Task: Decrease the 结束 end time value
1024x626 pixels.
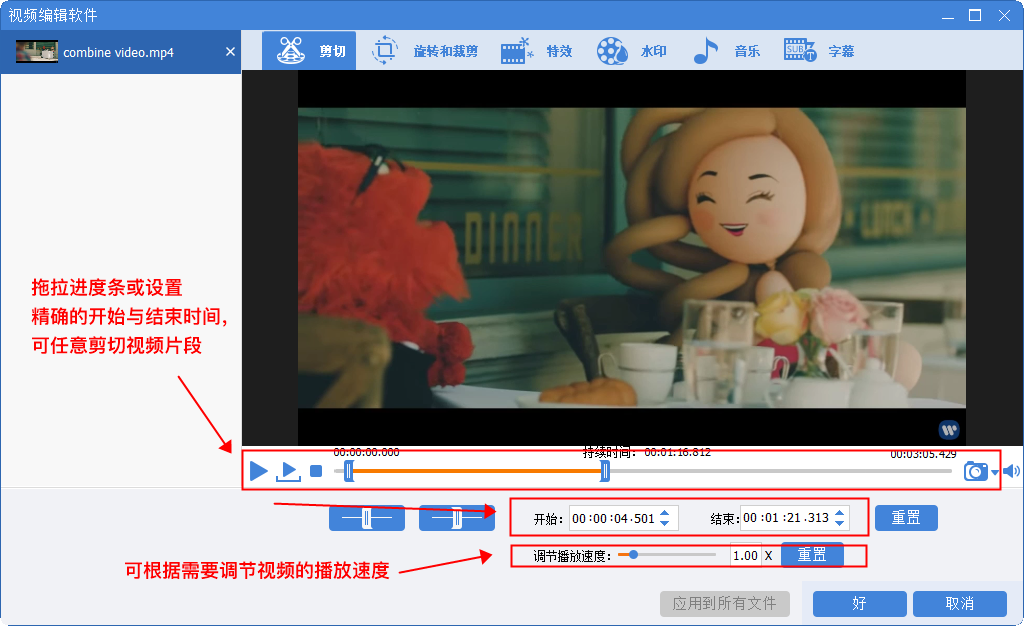Action: click(840, 522)
